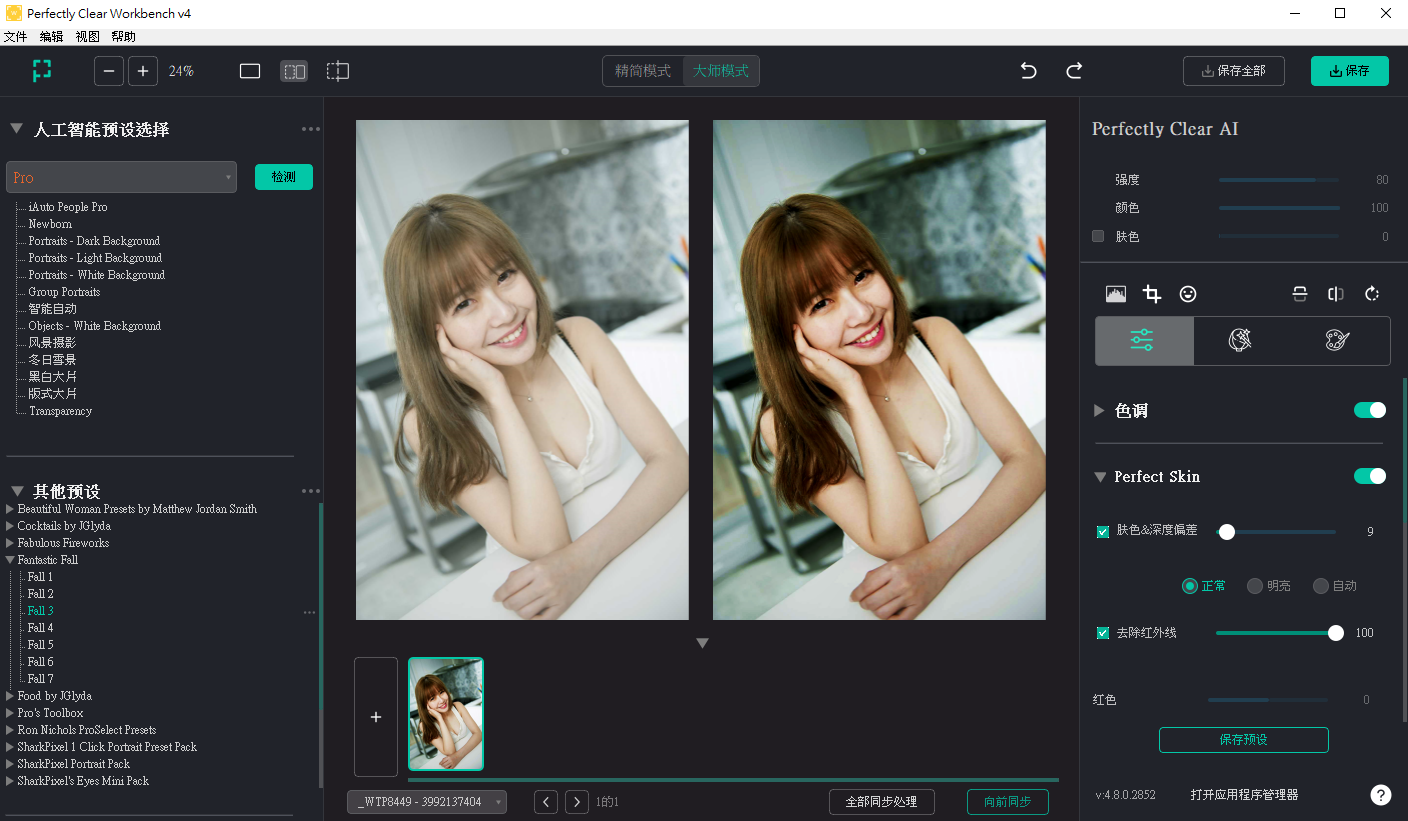Expand the 色调 section
This screenshot has width=1408, height=821.
(x=1100, y=410)
